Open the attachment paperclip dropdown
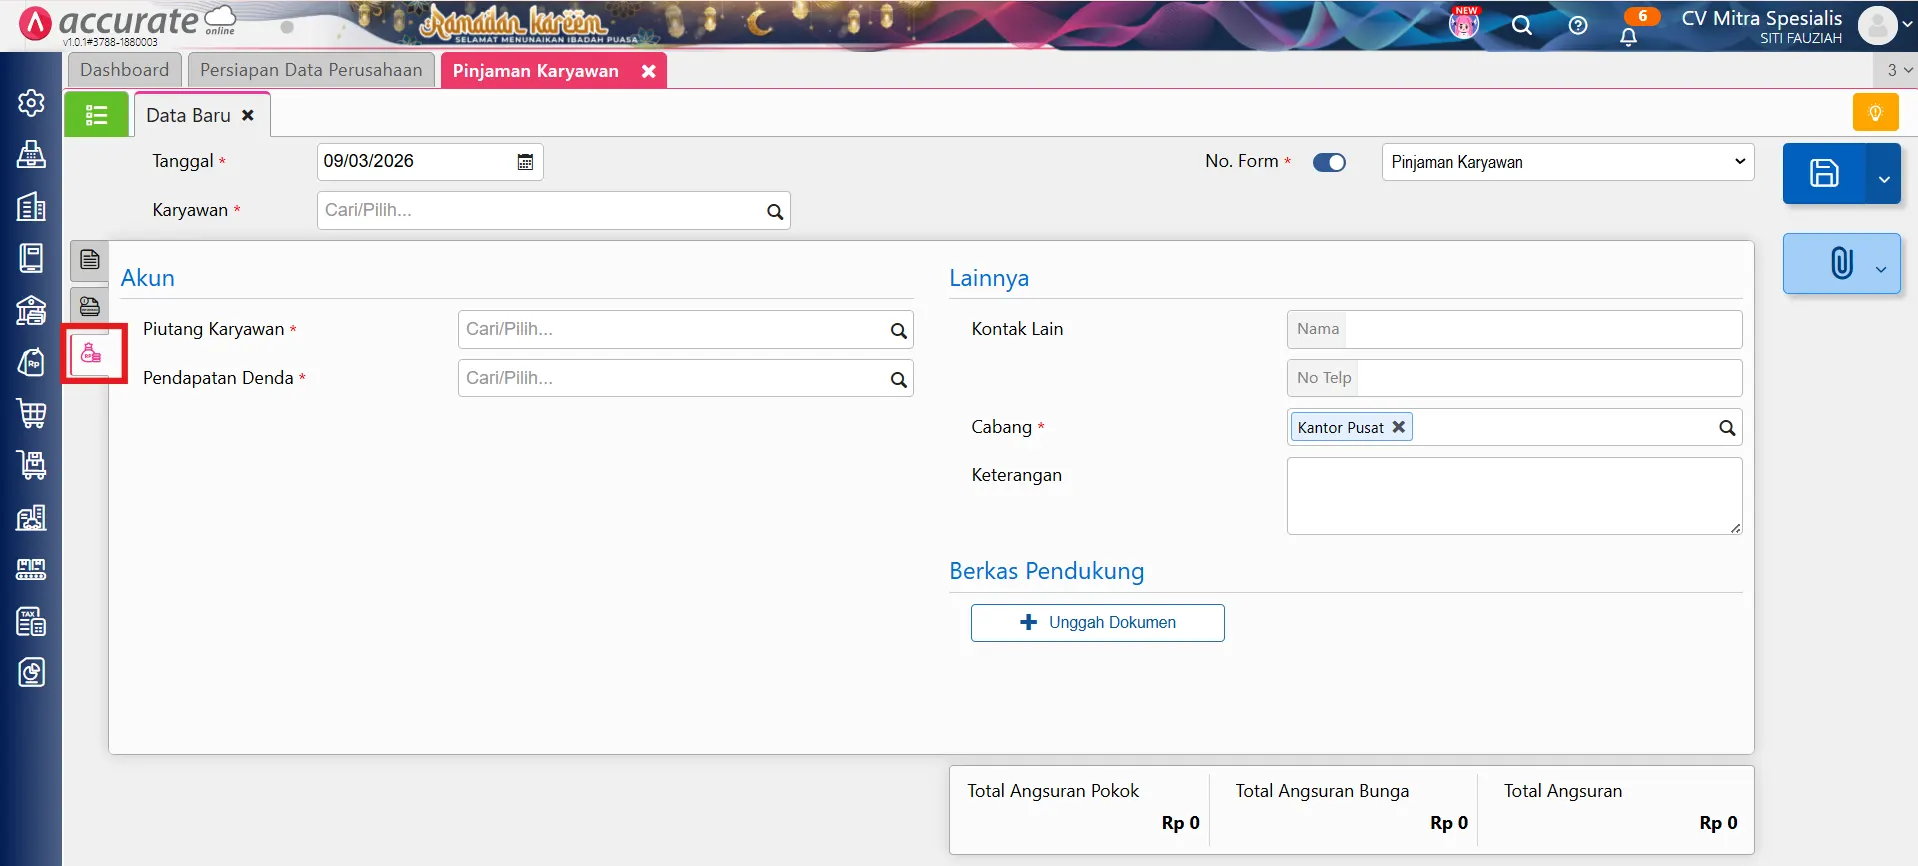1918x866 pixels. click(x=1841, y=264)
